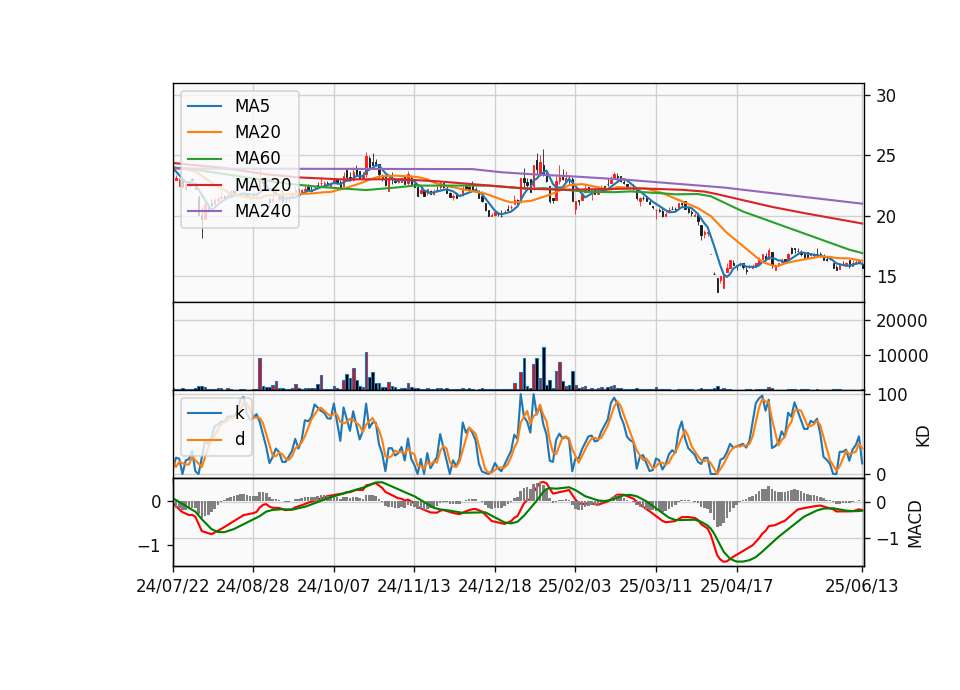Click the k legend entry in KD panel

pos(240,413)
